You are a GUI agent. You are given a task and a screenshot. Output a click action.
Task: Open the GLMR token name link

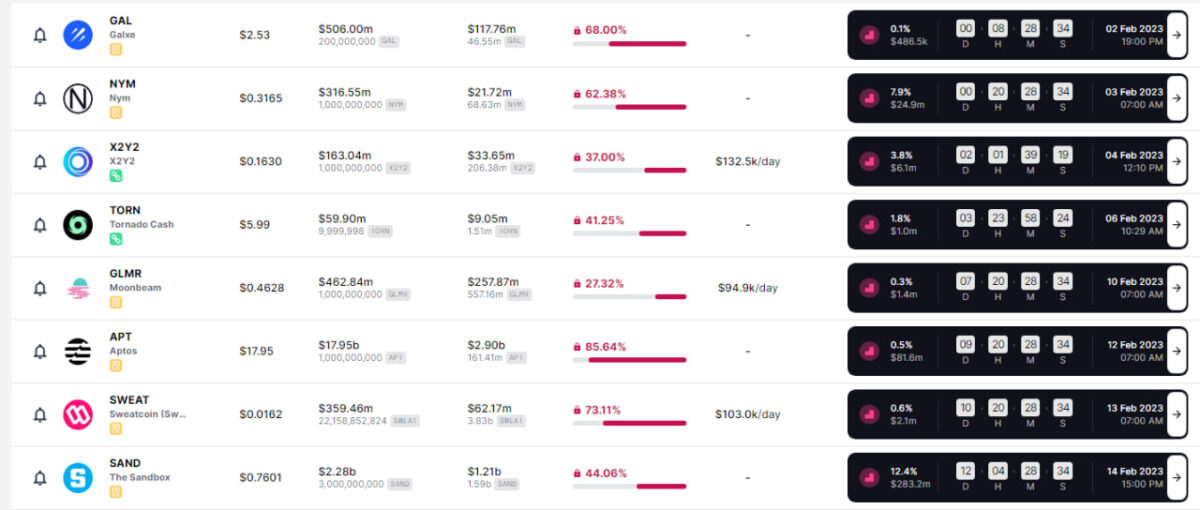point(126,273)
